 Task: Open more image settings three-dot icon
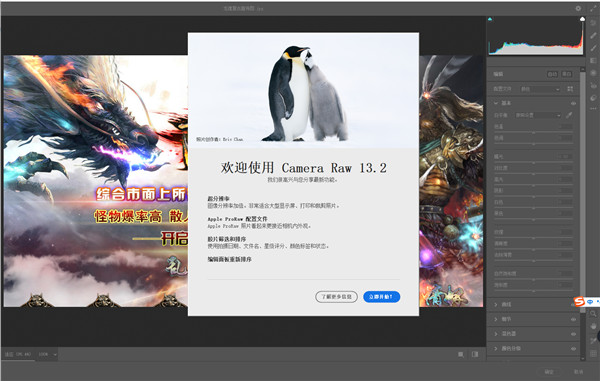593,109
